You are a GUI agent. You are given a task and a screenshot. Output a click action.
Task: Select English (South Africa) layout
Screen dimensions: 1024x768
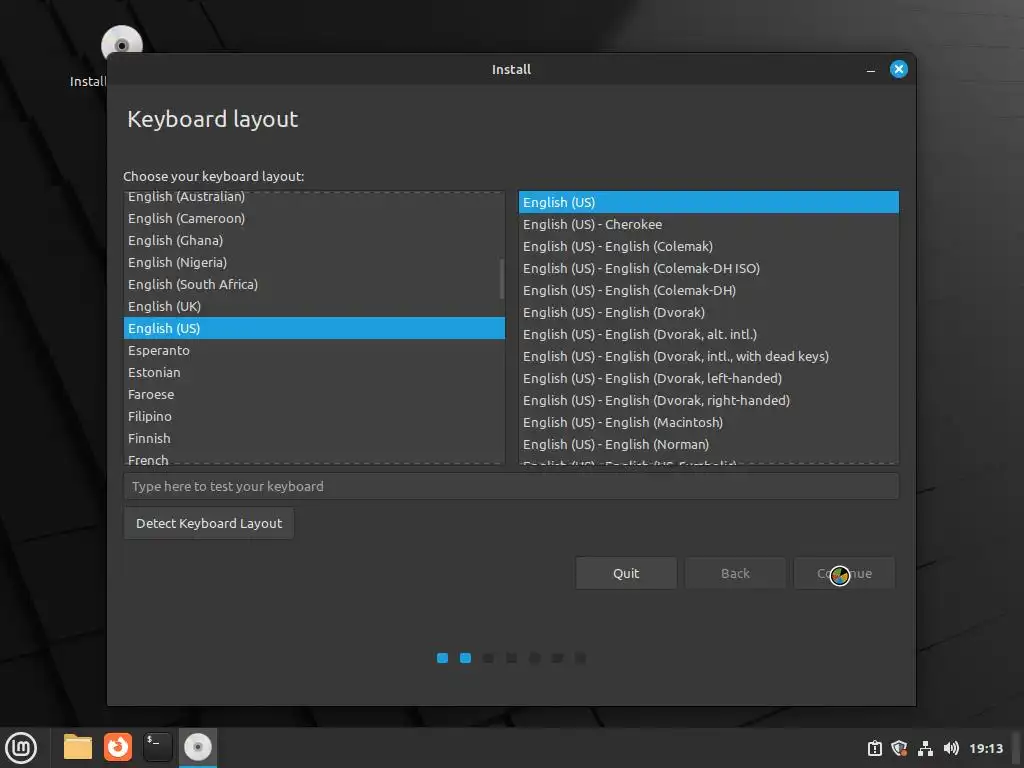click(x=314, y=284)
